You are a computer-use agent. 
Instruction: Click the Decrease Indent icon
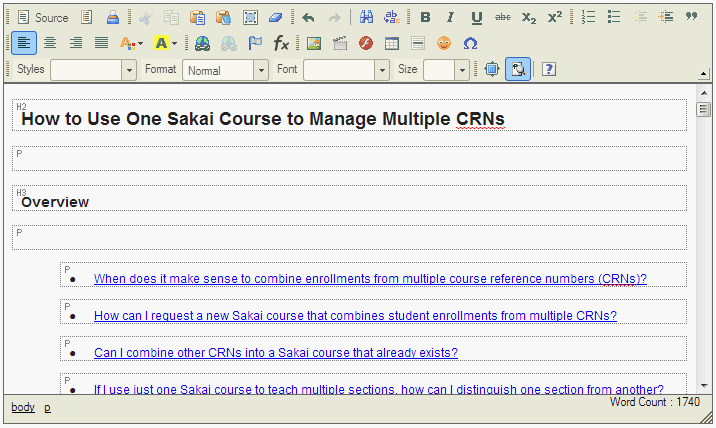pyautogui.click(x=640, y=18)
